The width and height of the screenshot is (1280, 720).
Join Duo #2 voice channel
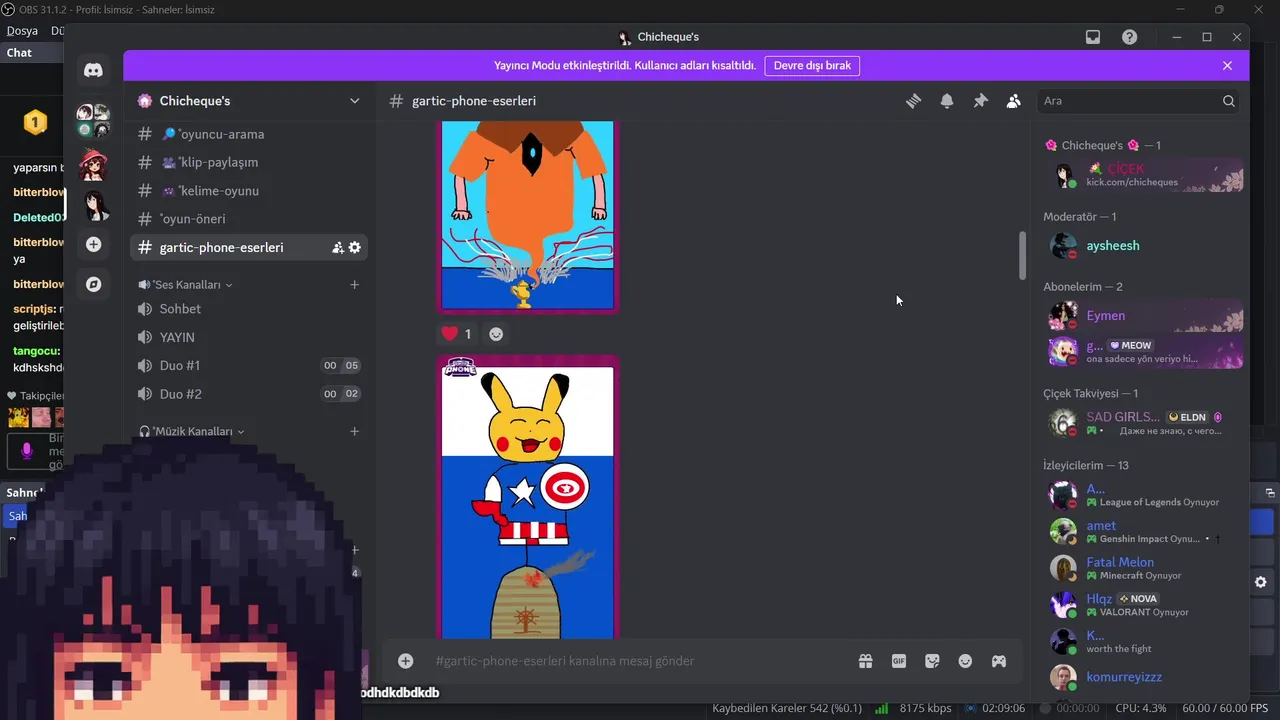(249, 394)
